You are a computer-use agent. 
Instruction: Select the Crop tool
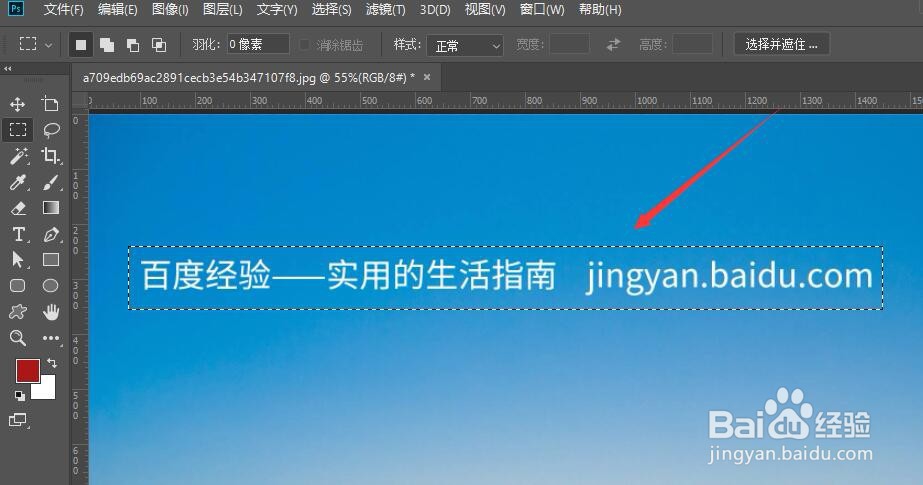(x=51, y=155)
